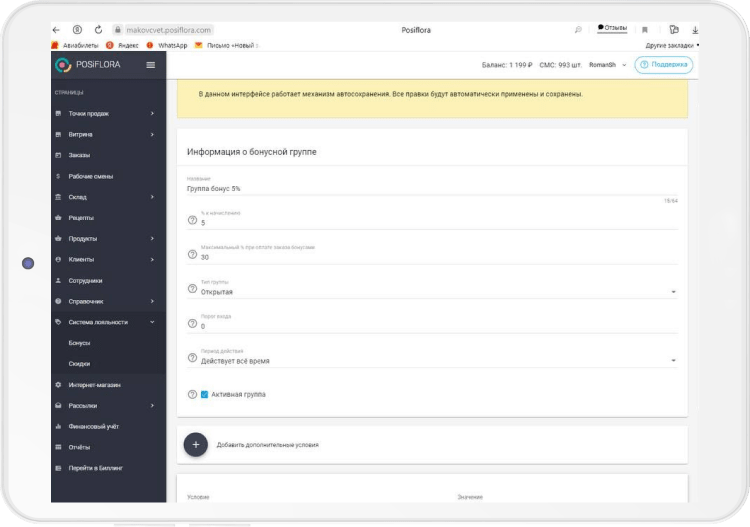Click 'Другие закладки' on bookmarks bar
The height and width of the screenshot is (527, 750).
click(x=670, y=45)
